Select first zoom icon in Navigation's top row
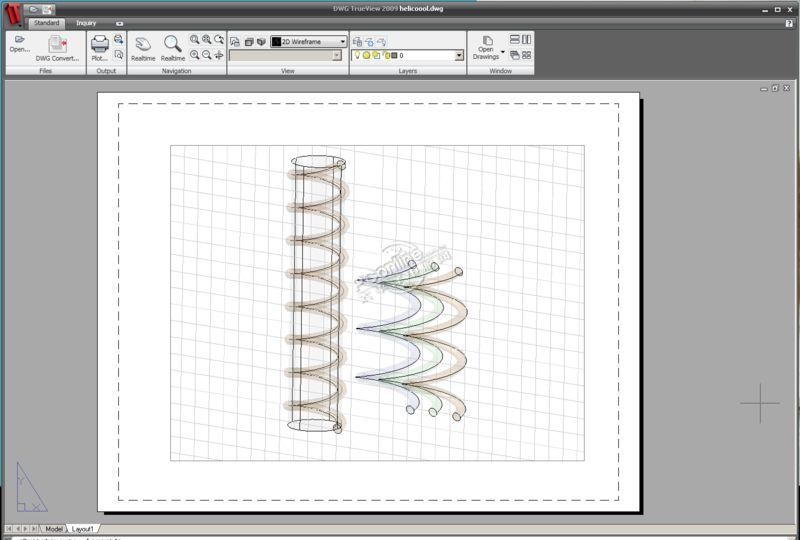This screenshot has height=540, width=800. click(194, 39)
